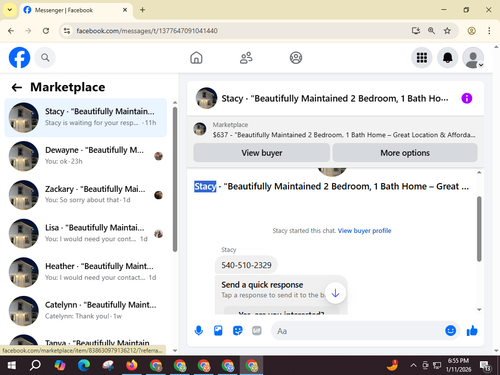Click the facebook.com address bar URL
This screenshot has height=375, width=500.
pyautogui.click(x=147, y=31)
